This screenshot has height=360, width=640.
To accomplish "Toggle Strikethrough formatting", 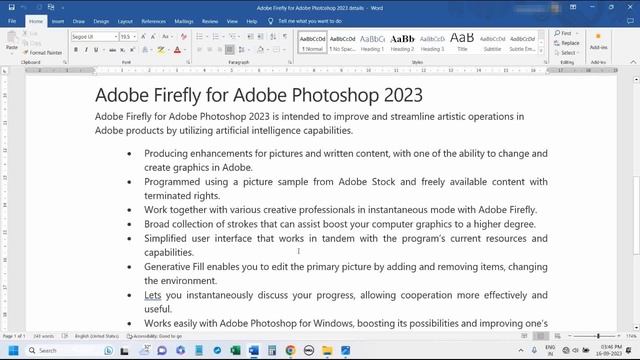I will pos(113,50).
